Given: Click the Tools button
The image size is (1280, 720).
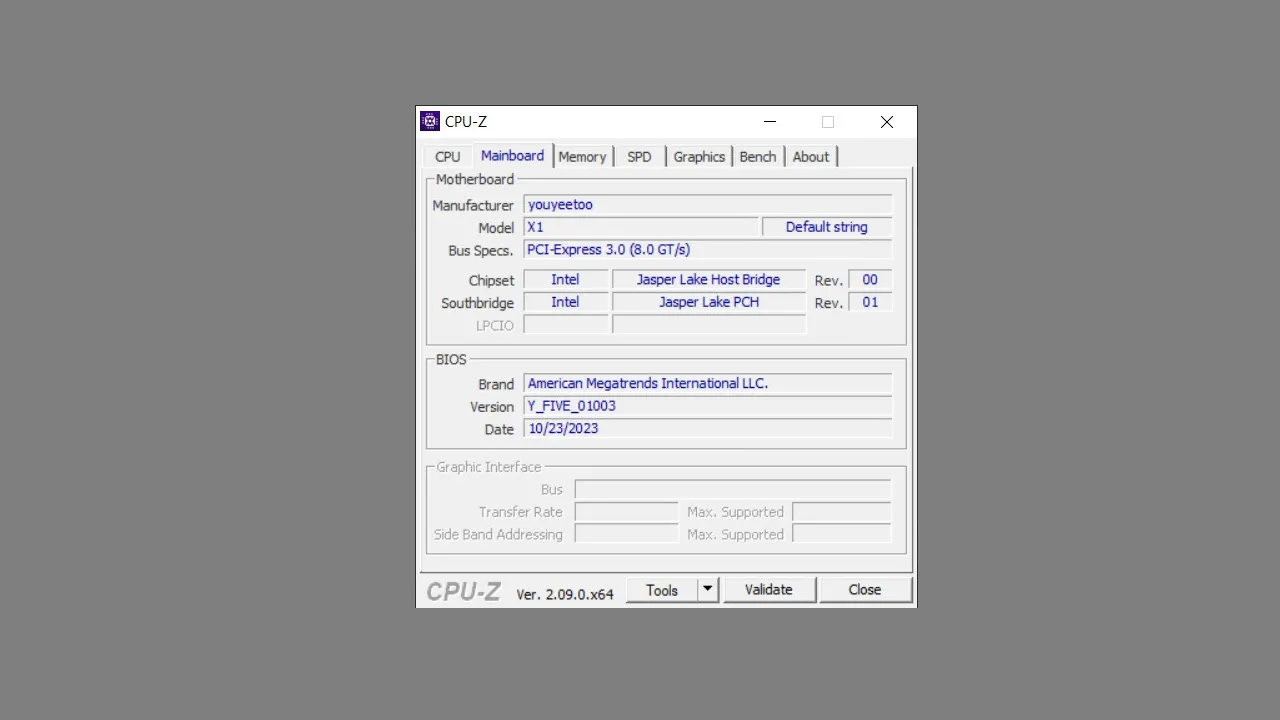Looking at the screenshot, I should (x=662, y=589).
